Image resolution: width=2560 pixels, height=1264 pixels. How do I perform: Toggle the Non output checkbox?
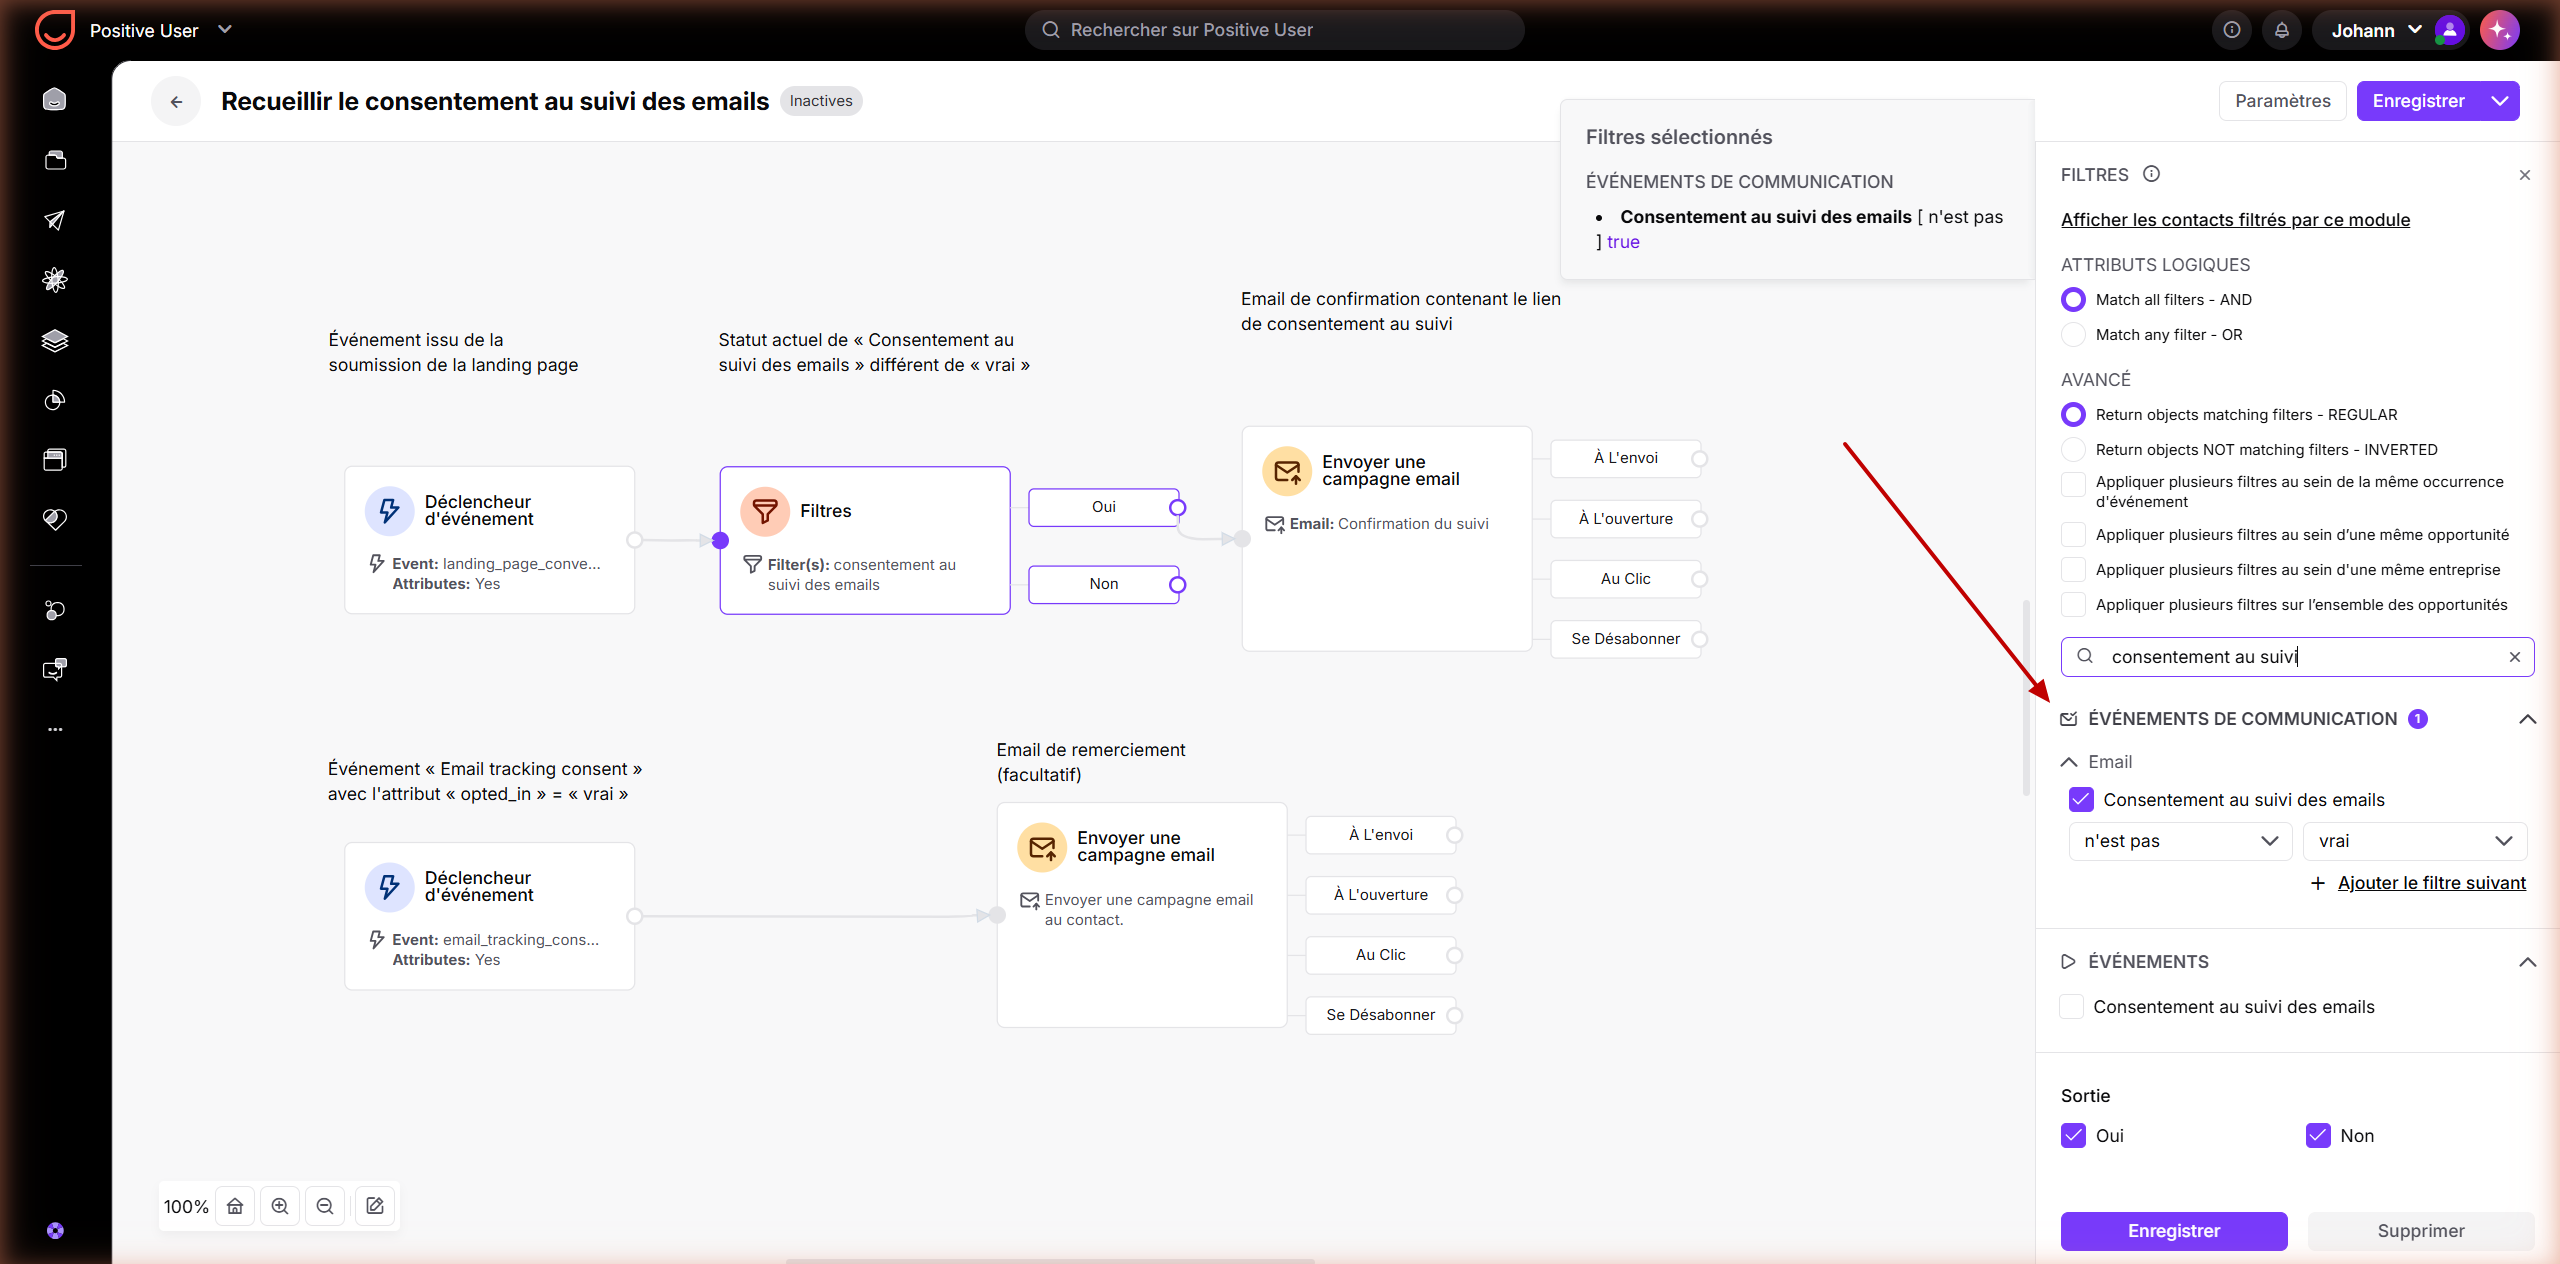click(x=2318, y=1136)
